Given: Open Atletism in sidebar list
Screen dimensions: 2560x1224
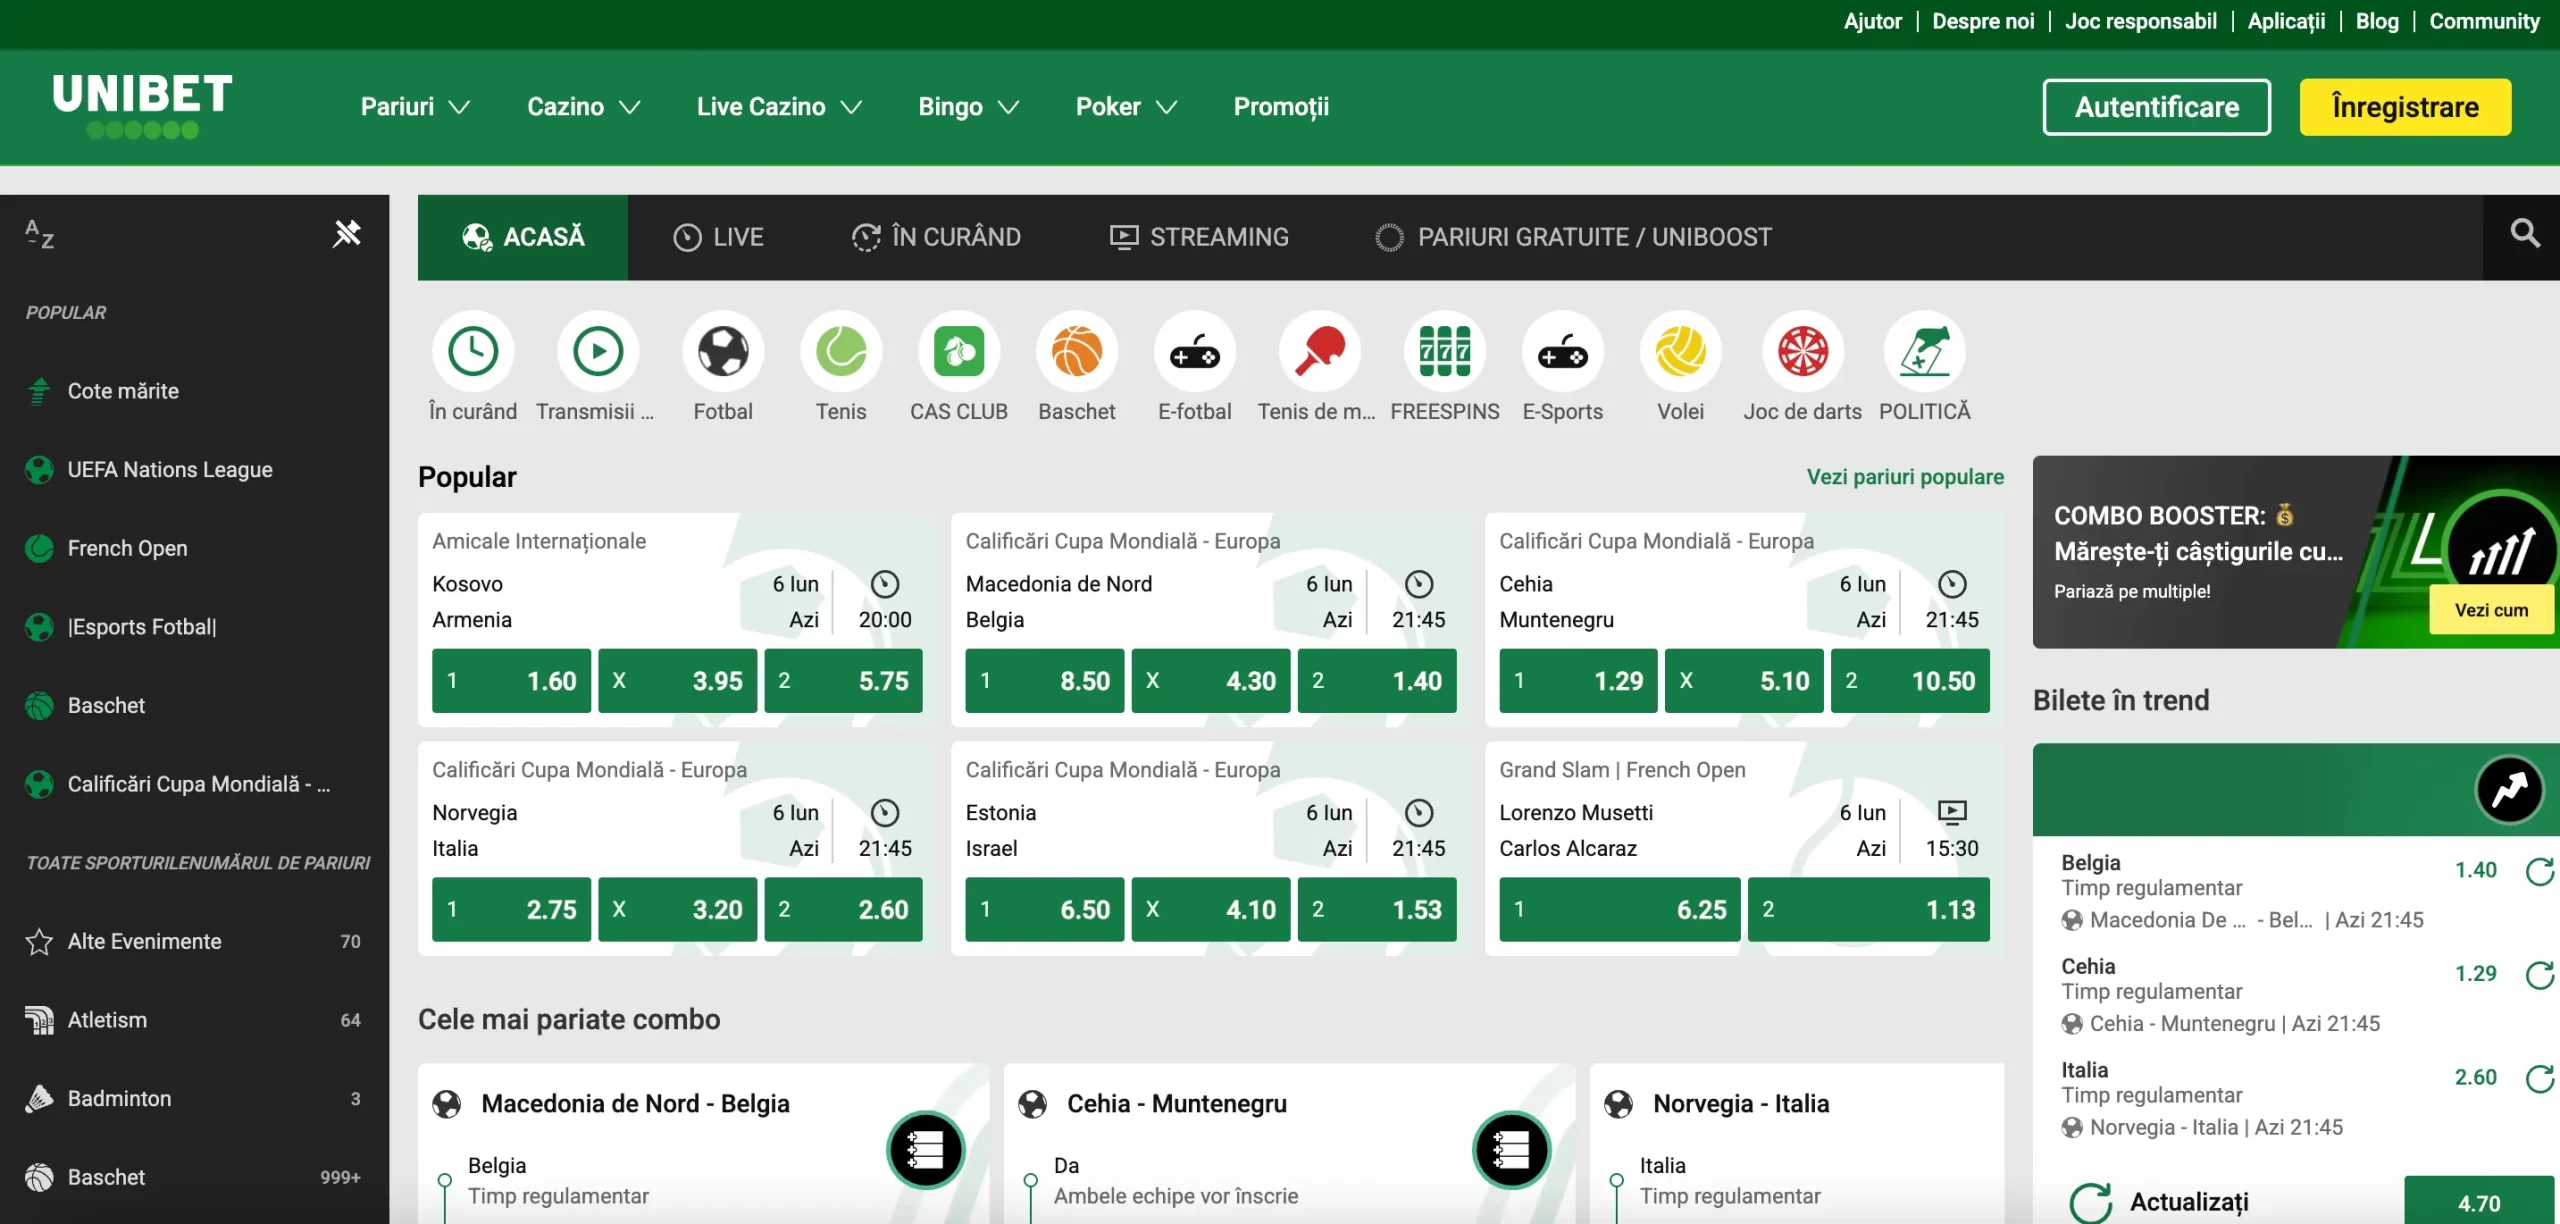Looking at the screenshot, I should (x=194, y=1020).
